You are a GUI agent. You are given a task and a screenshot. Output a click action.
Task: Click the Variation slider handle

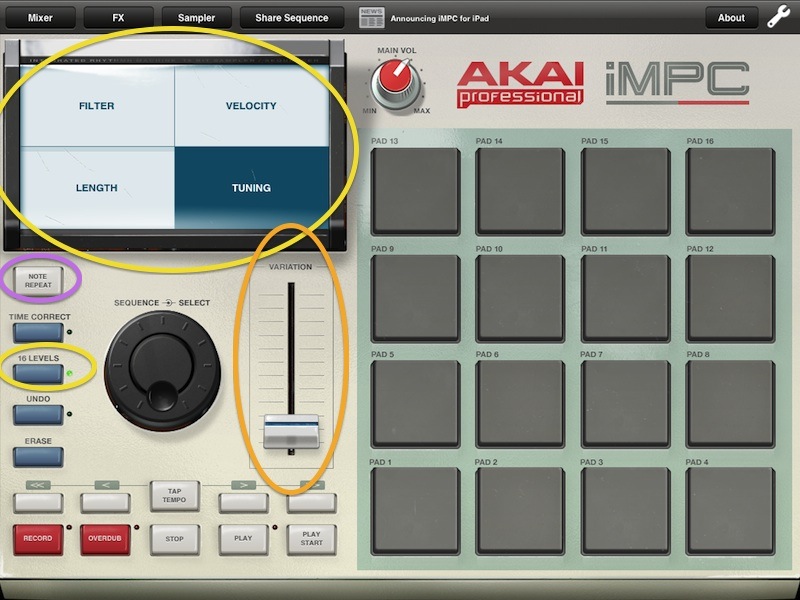coord(291,432)
